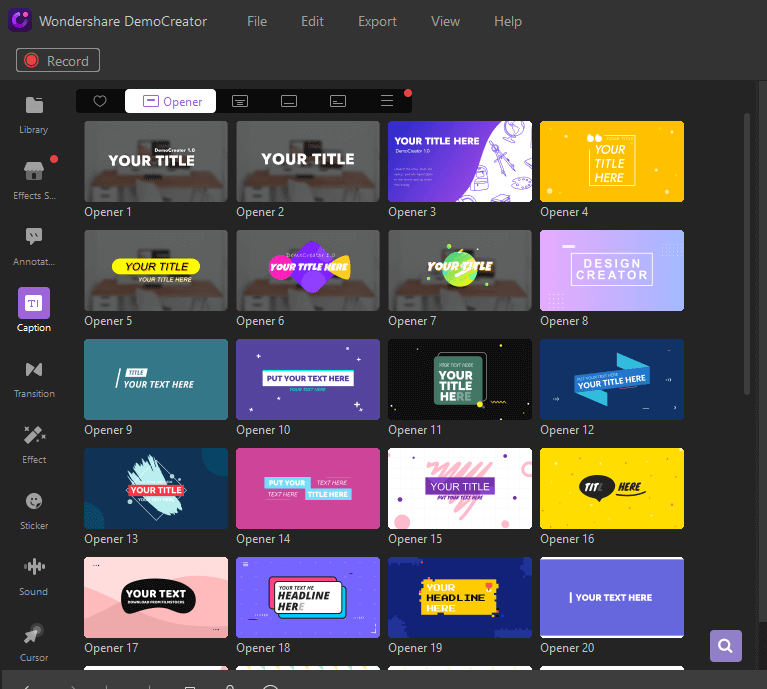Select the Opener 2 thumbnail
The height and width of the screenshot is (689, 767).
pyautogui.click(x=308, y=161)
